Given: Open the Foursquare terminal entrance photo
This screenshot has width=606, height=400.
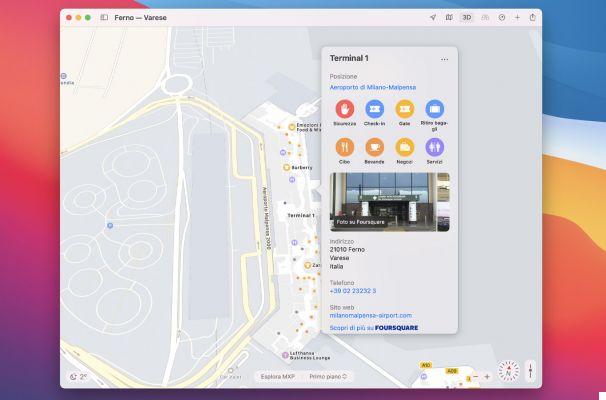Looking at the screenshot, I should pyautogui.click(x=383, y=202).
